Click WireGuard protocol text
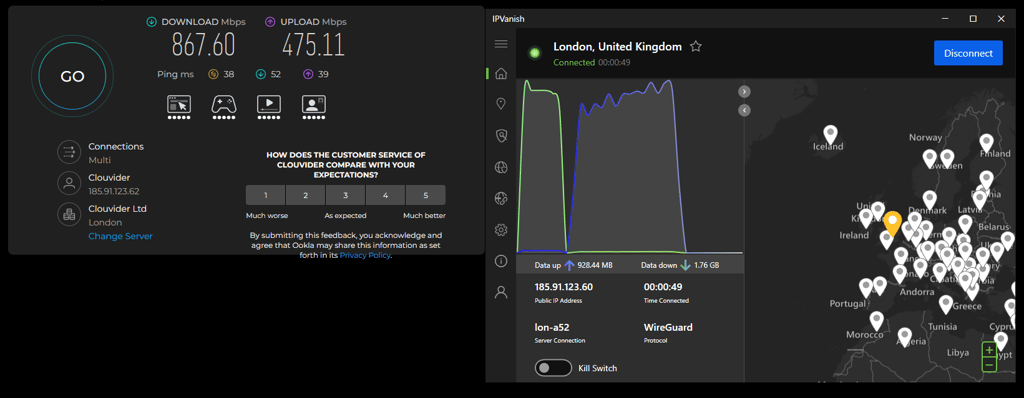Image resolution: width=1024 pixels, height=398 pixels. click(668, 327)
